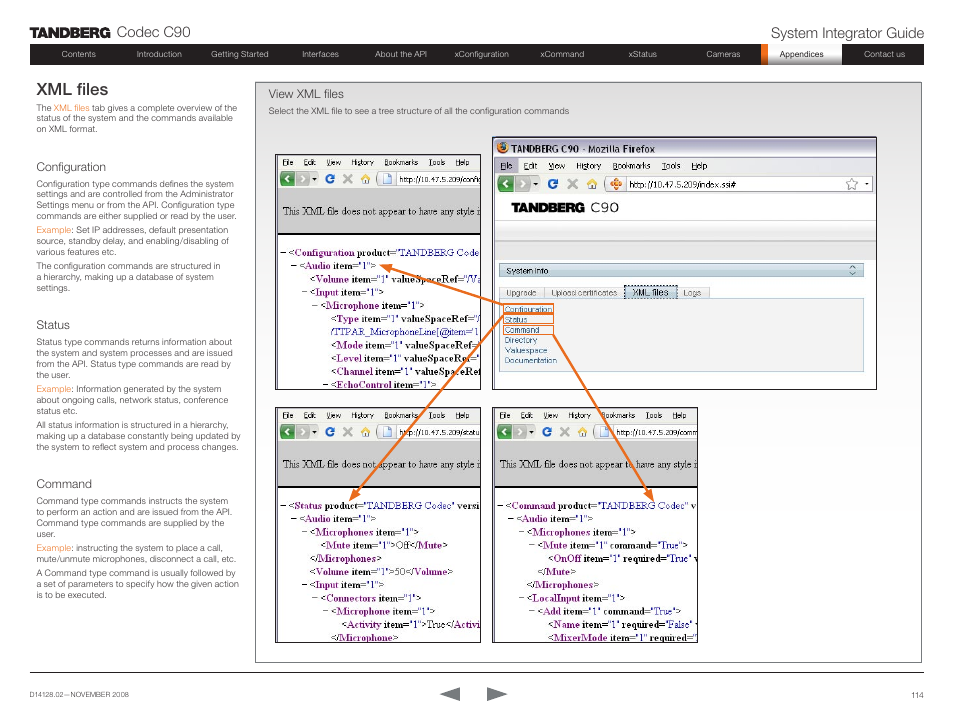Image resolution: width=954 pixels, height=718 pixels.
Task: Switch to the Upgrade tab
Action: [x=521, y=293]
